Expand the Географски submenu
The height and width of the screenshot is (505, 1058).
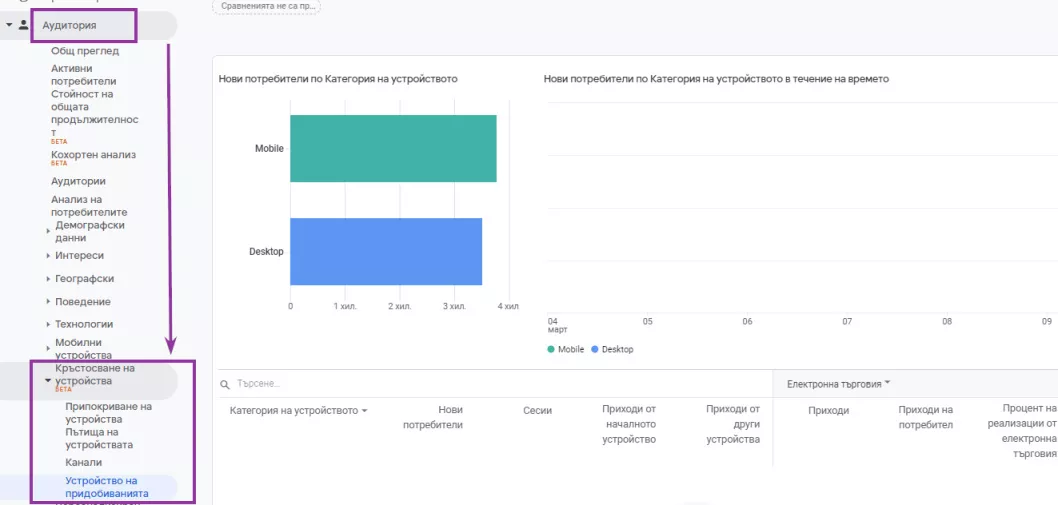49,279
